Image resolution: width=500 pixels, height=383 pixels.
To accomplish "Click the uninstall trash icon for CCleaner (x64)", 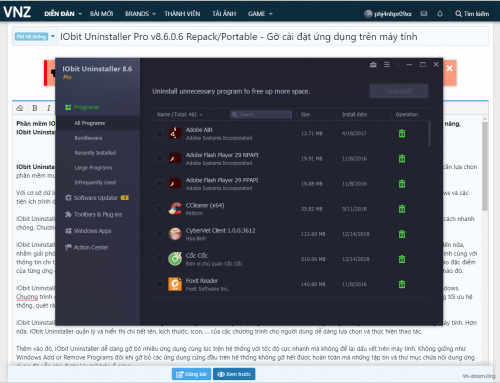I will pos(402,209).
